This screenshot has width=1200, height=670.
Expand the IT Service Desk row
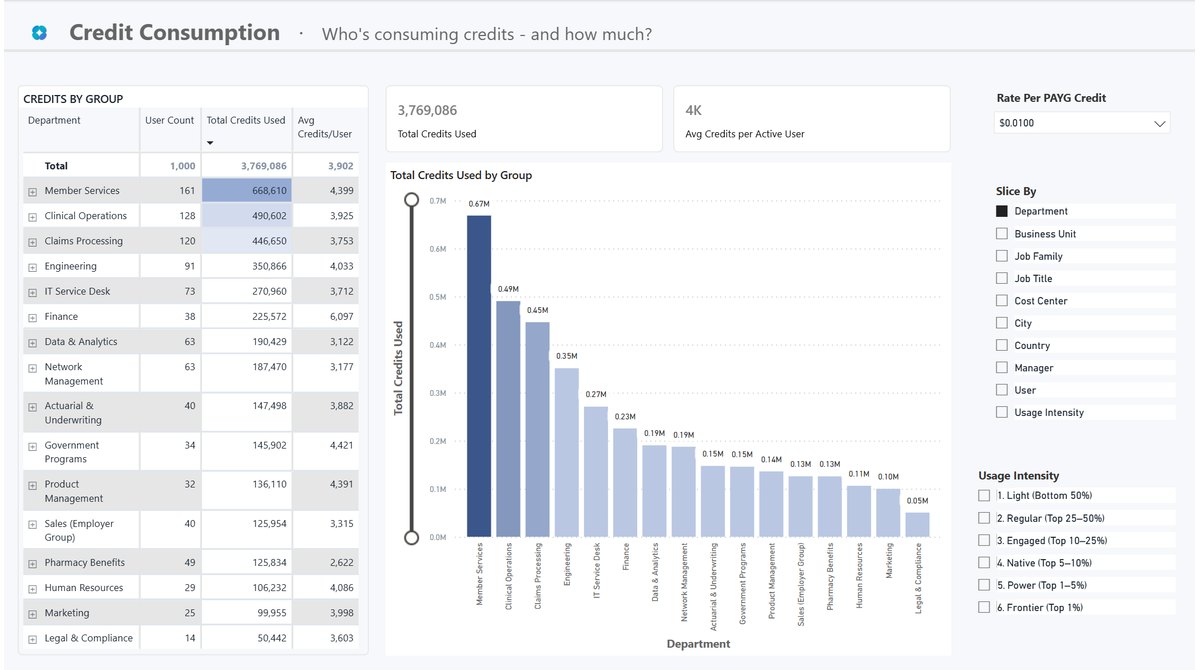click(x=32, y=292)
